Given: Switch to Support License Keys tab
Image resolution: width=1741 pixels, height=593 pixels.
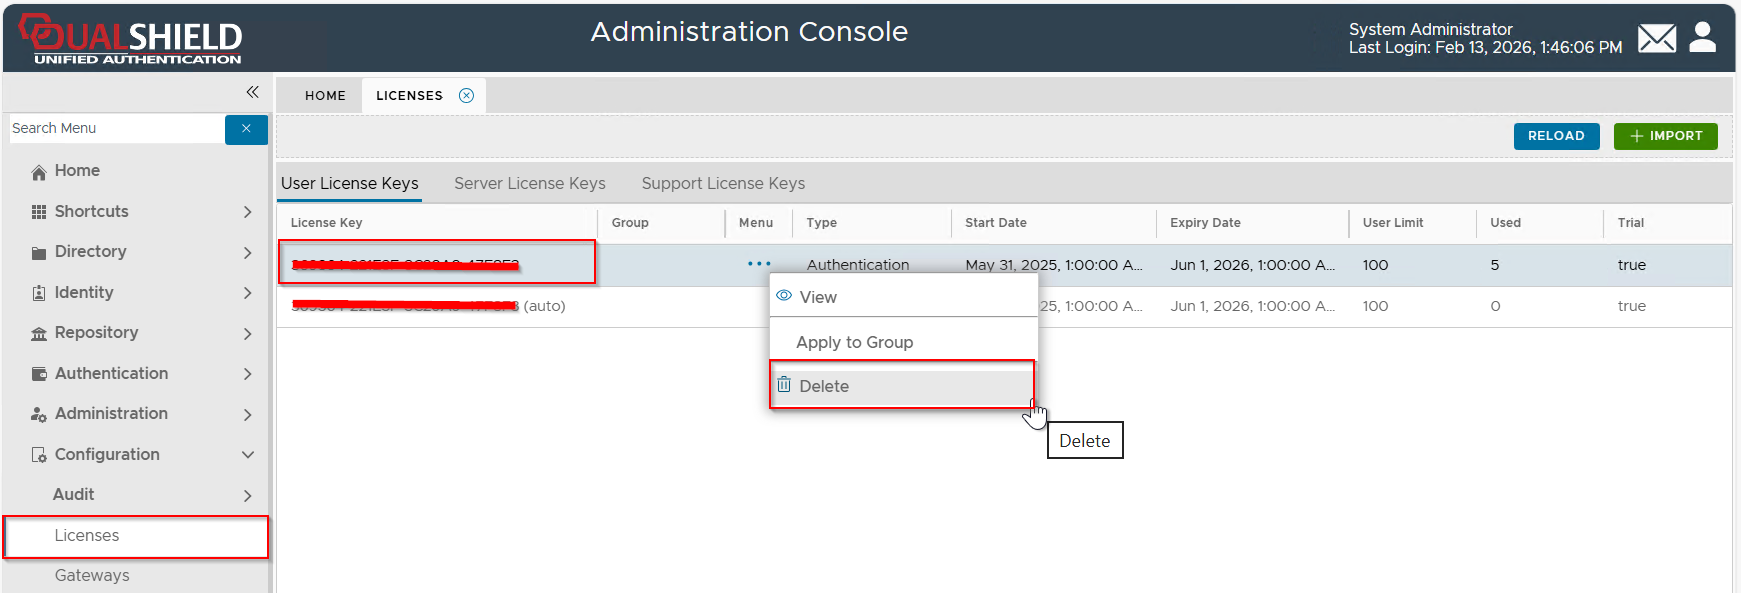Looking at the screenshot, I should [722, 184].
